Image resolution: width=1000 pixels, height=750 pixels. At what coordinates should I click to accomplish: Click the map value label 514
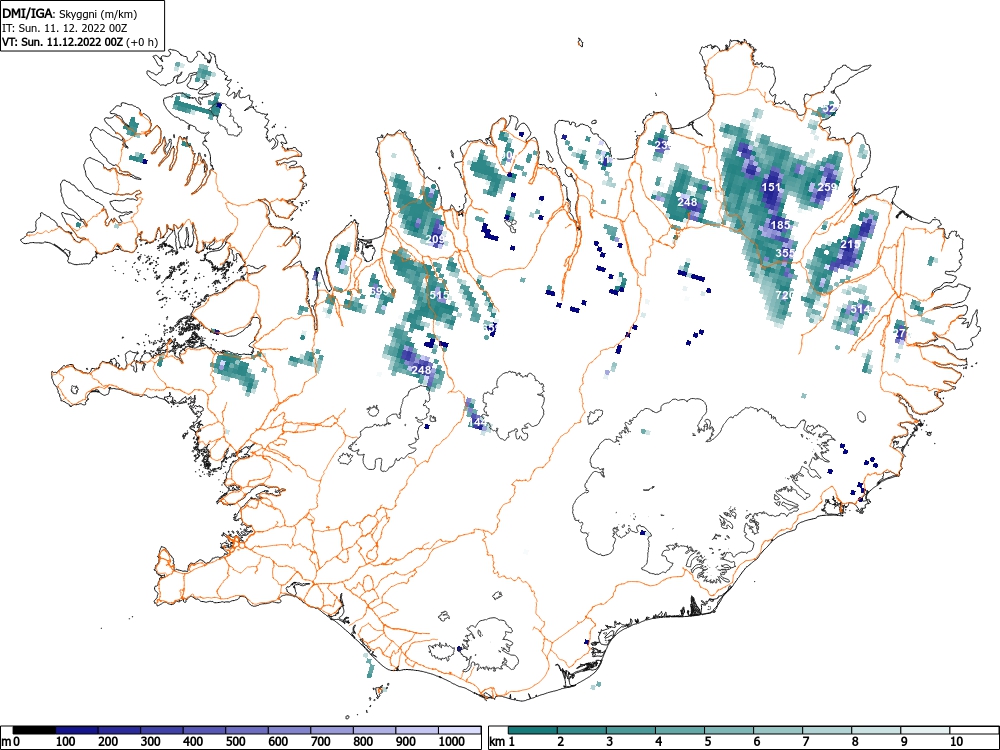(860, 309)
